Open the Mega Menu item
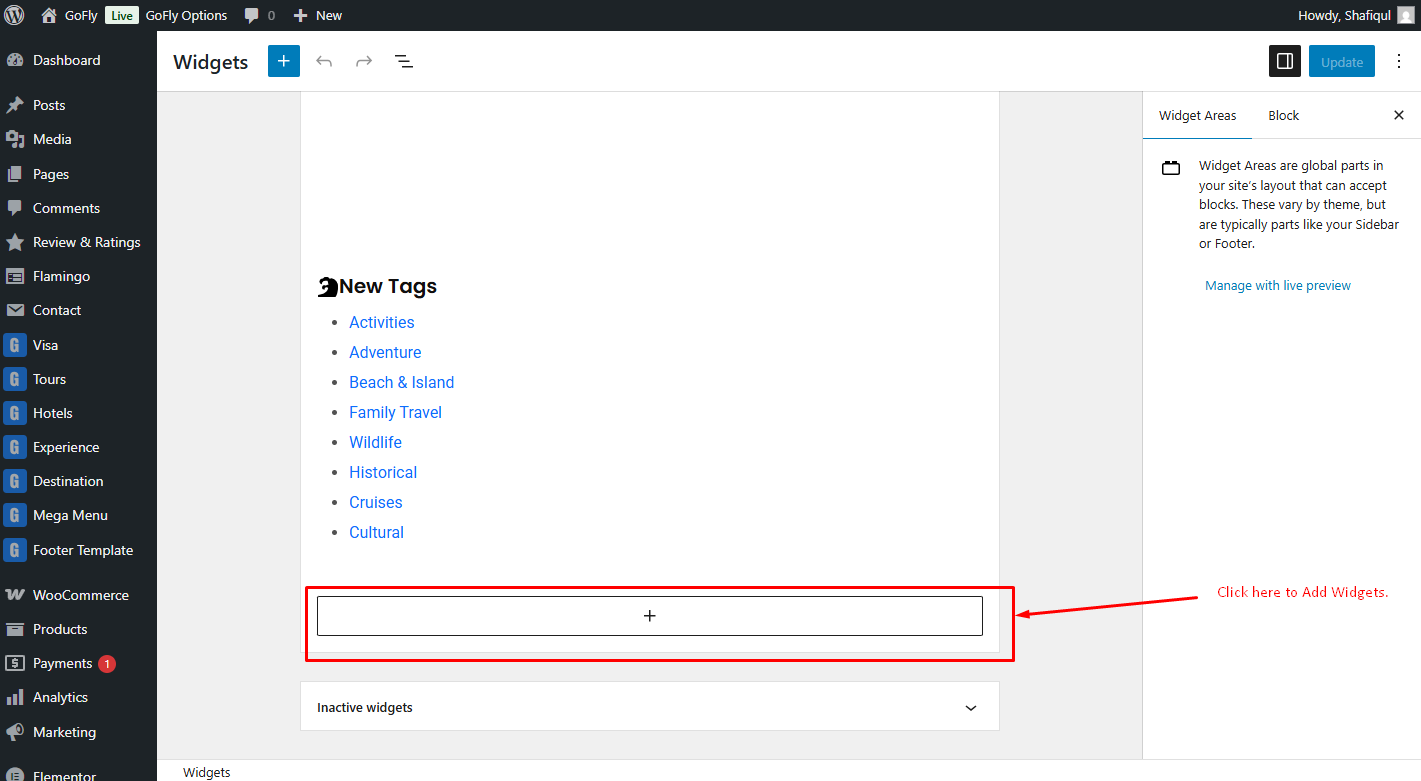The width and height of the screenshot is (1421, 781). [x=78, y=515]
